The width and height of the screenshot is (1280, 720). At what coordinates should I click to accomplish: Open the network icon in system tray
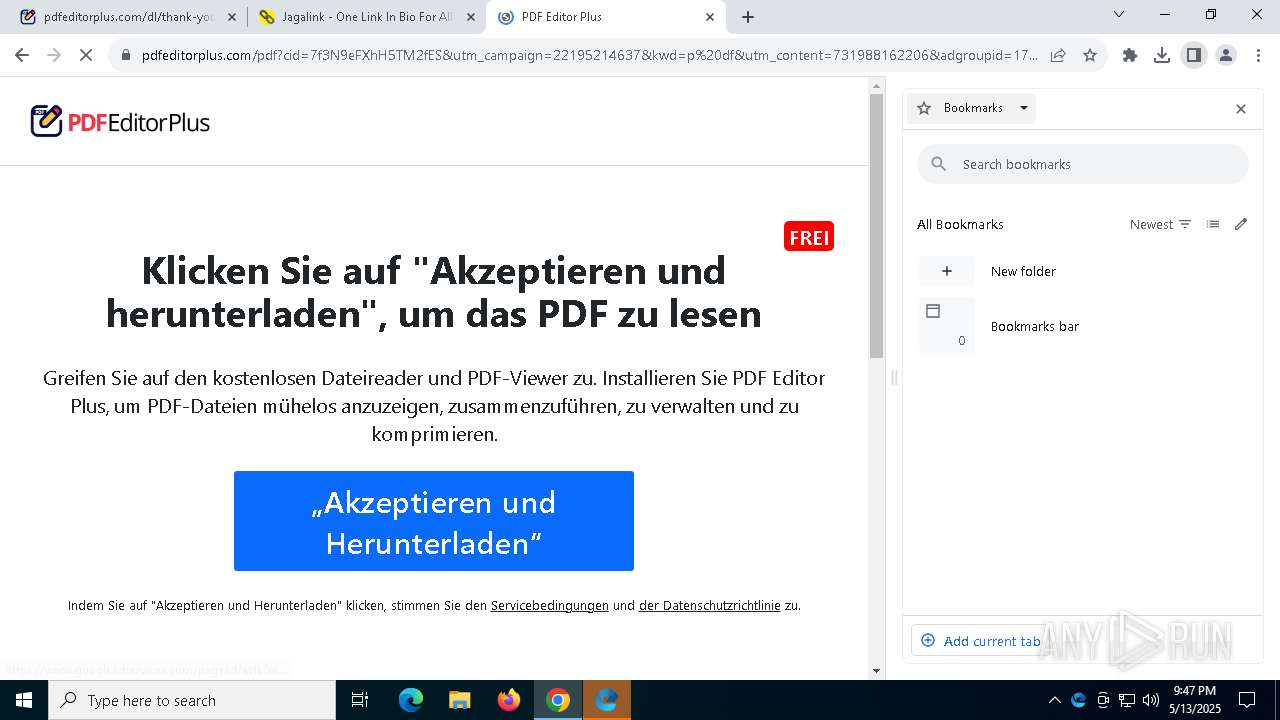(1127, 700)
